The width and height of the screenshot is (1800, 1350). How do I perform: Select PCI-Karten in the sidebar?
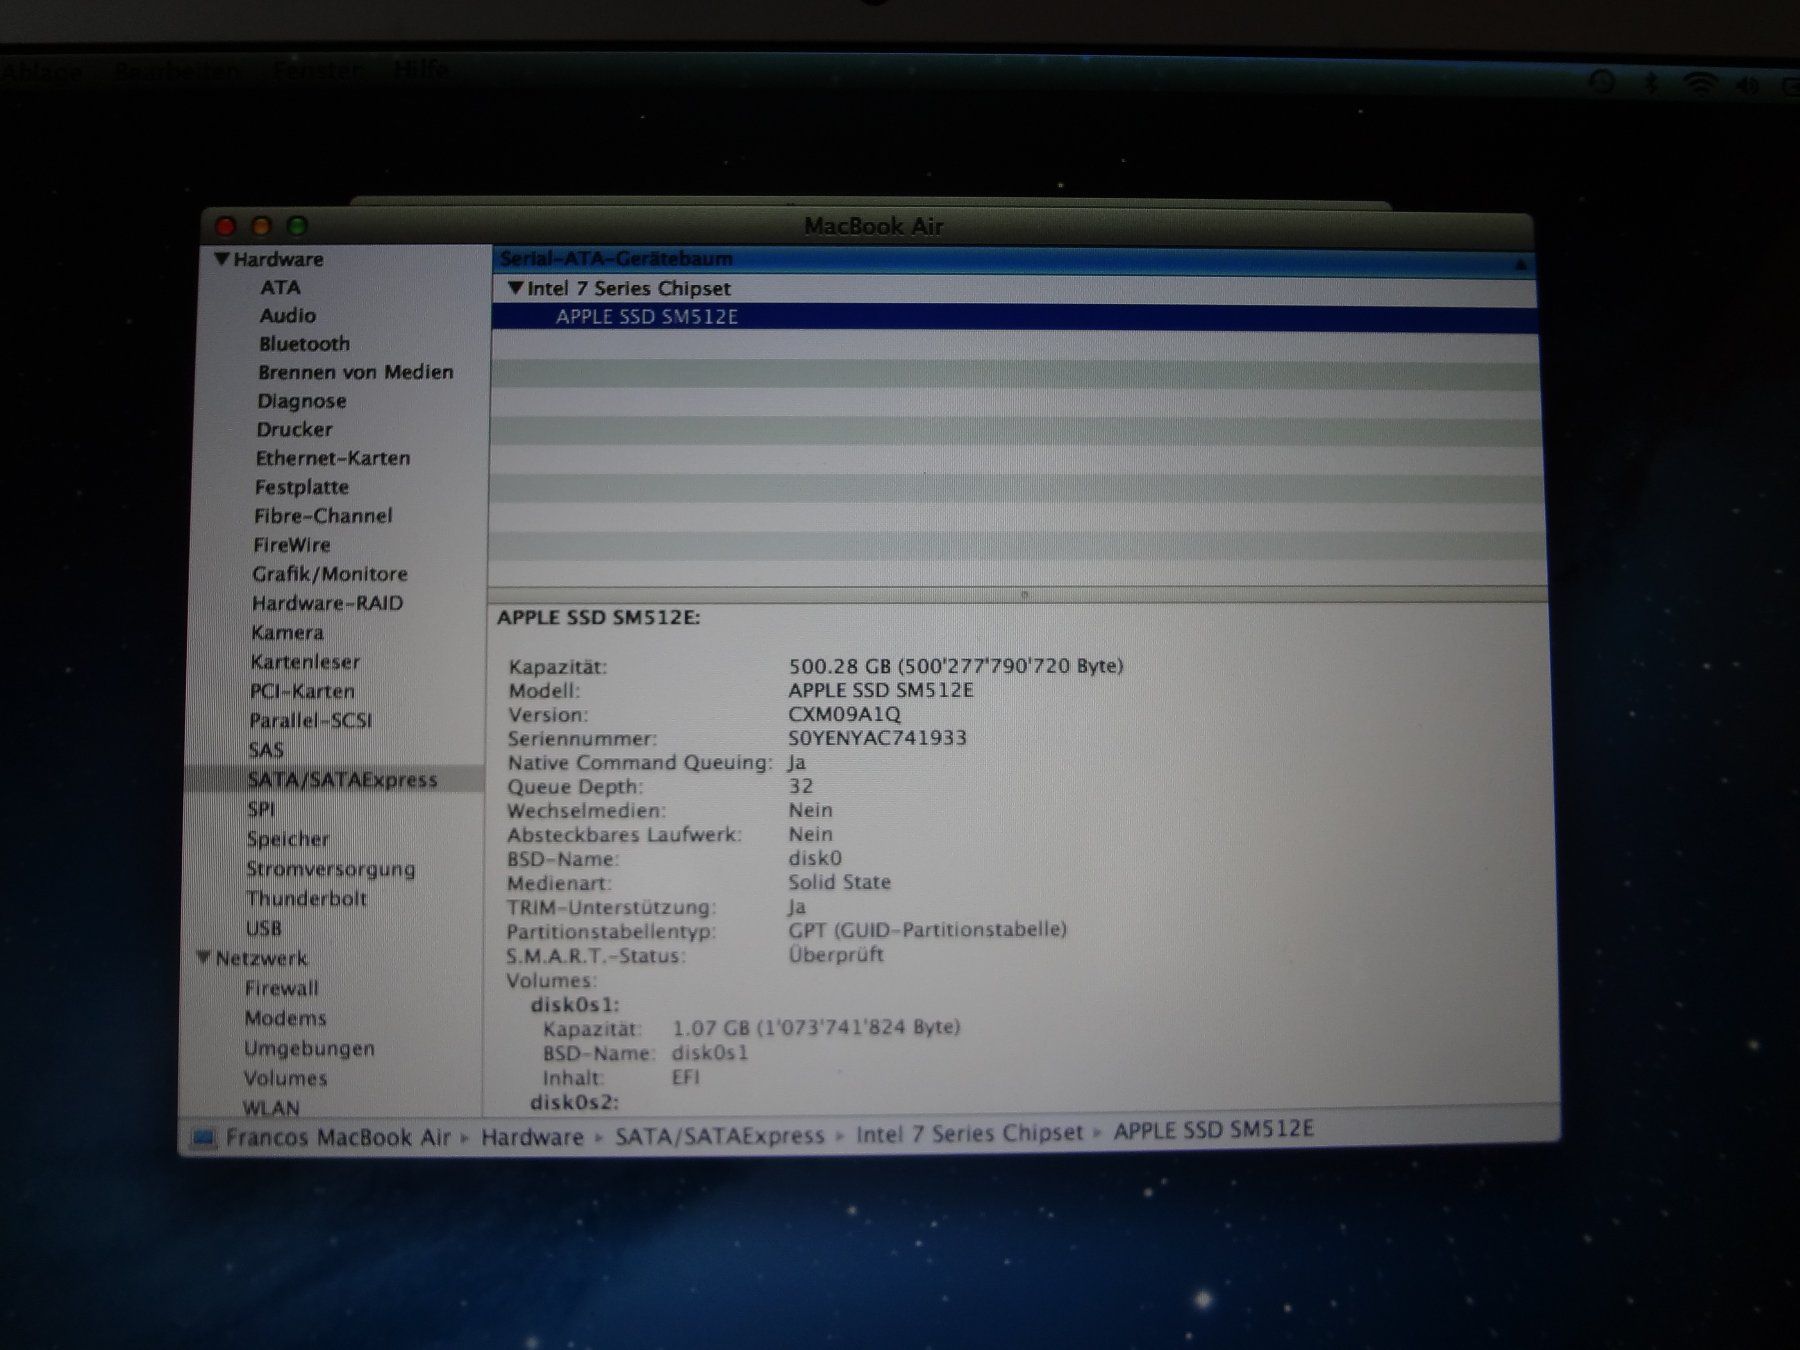pyautogui.click(x=302, y=691)
